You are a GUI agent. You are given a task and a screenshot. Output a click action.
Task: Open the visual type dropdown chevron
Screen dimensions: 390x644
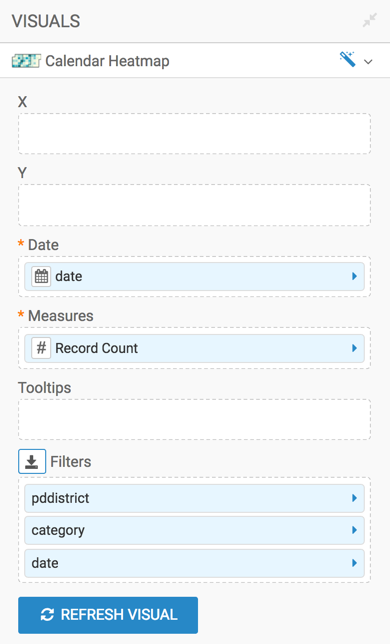coord(368,62)
